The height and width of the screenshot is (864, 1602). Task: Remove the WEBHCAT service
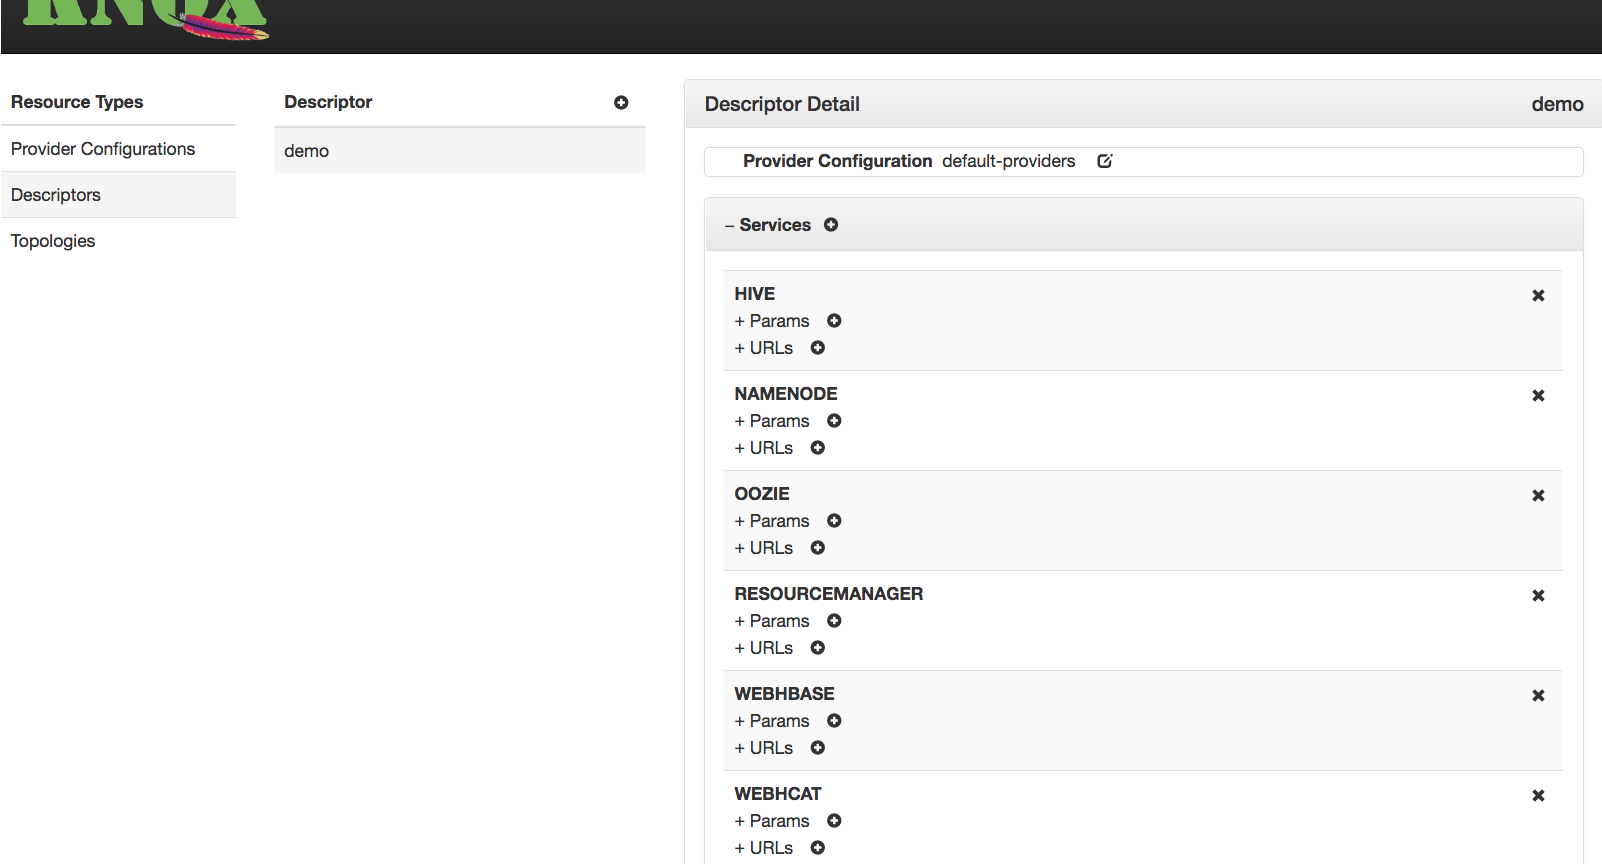click(1538, 796)
